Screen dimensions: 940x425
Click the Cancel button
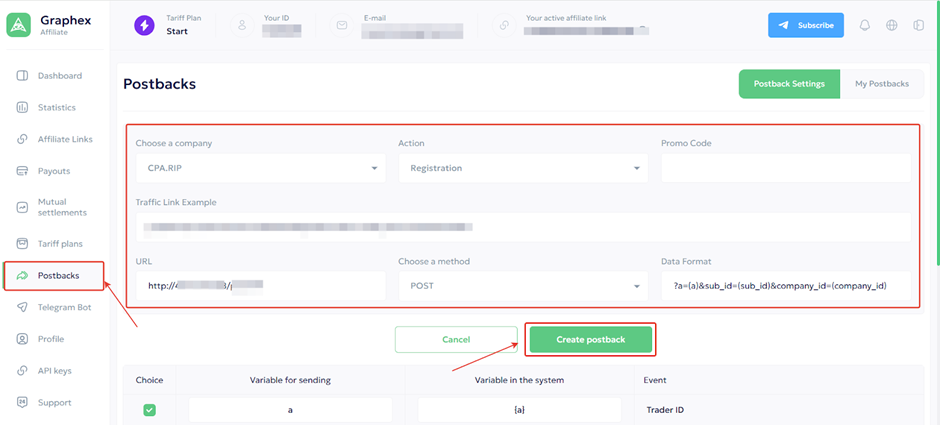pos(456,340)
